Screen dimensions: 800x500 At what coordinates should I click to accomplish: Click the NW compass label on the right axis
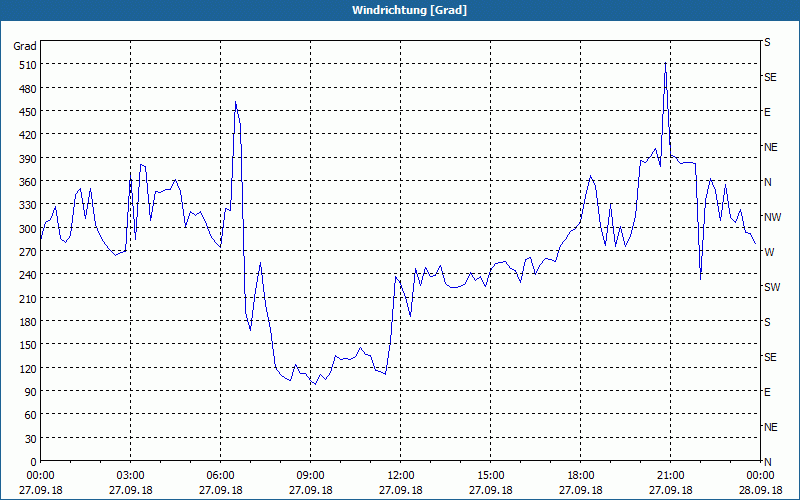point(772,217)
